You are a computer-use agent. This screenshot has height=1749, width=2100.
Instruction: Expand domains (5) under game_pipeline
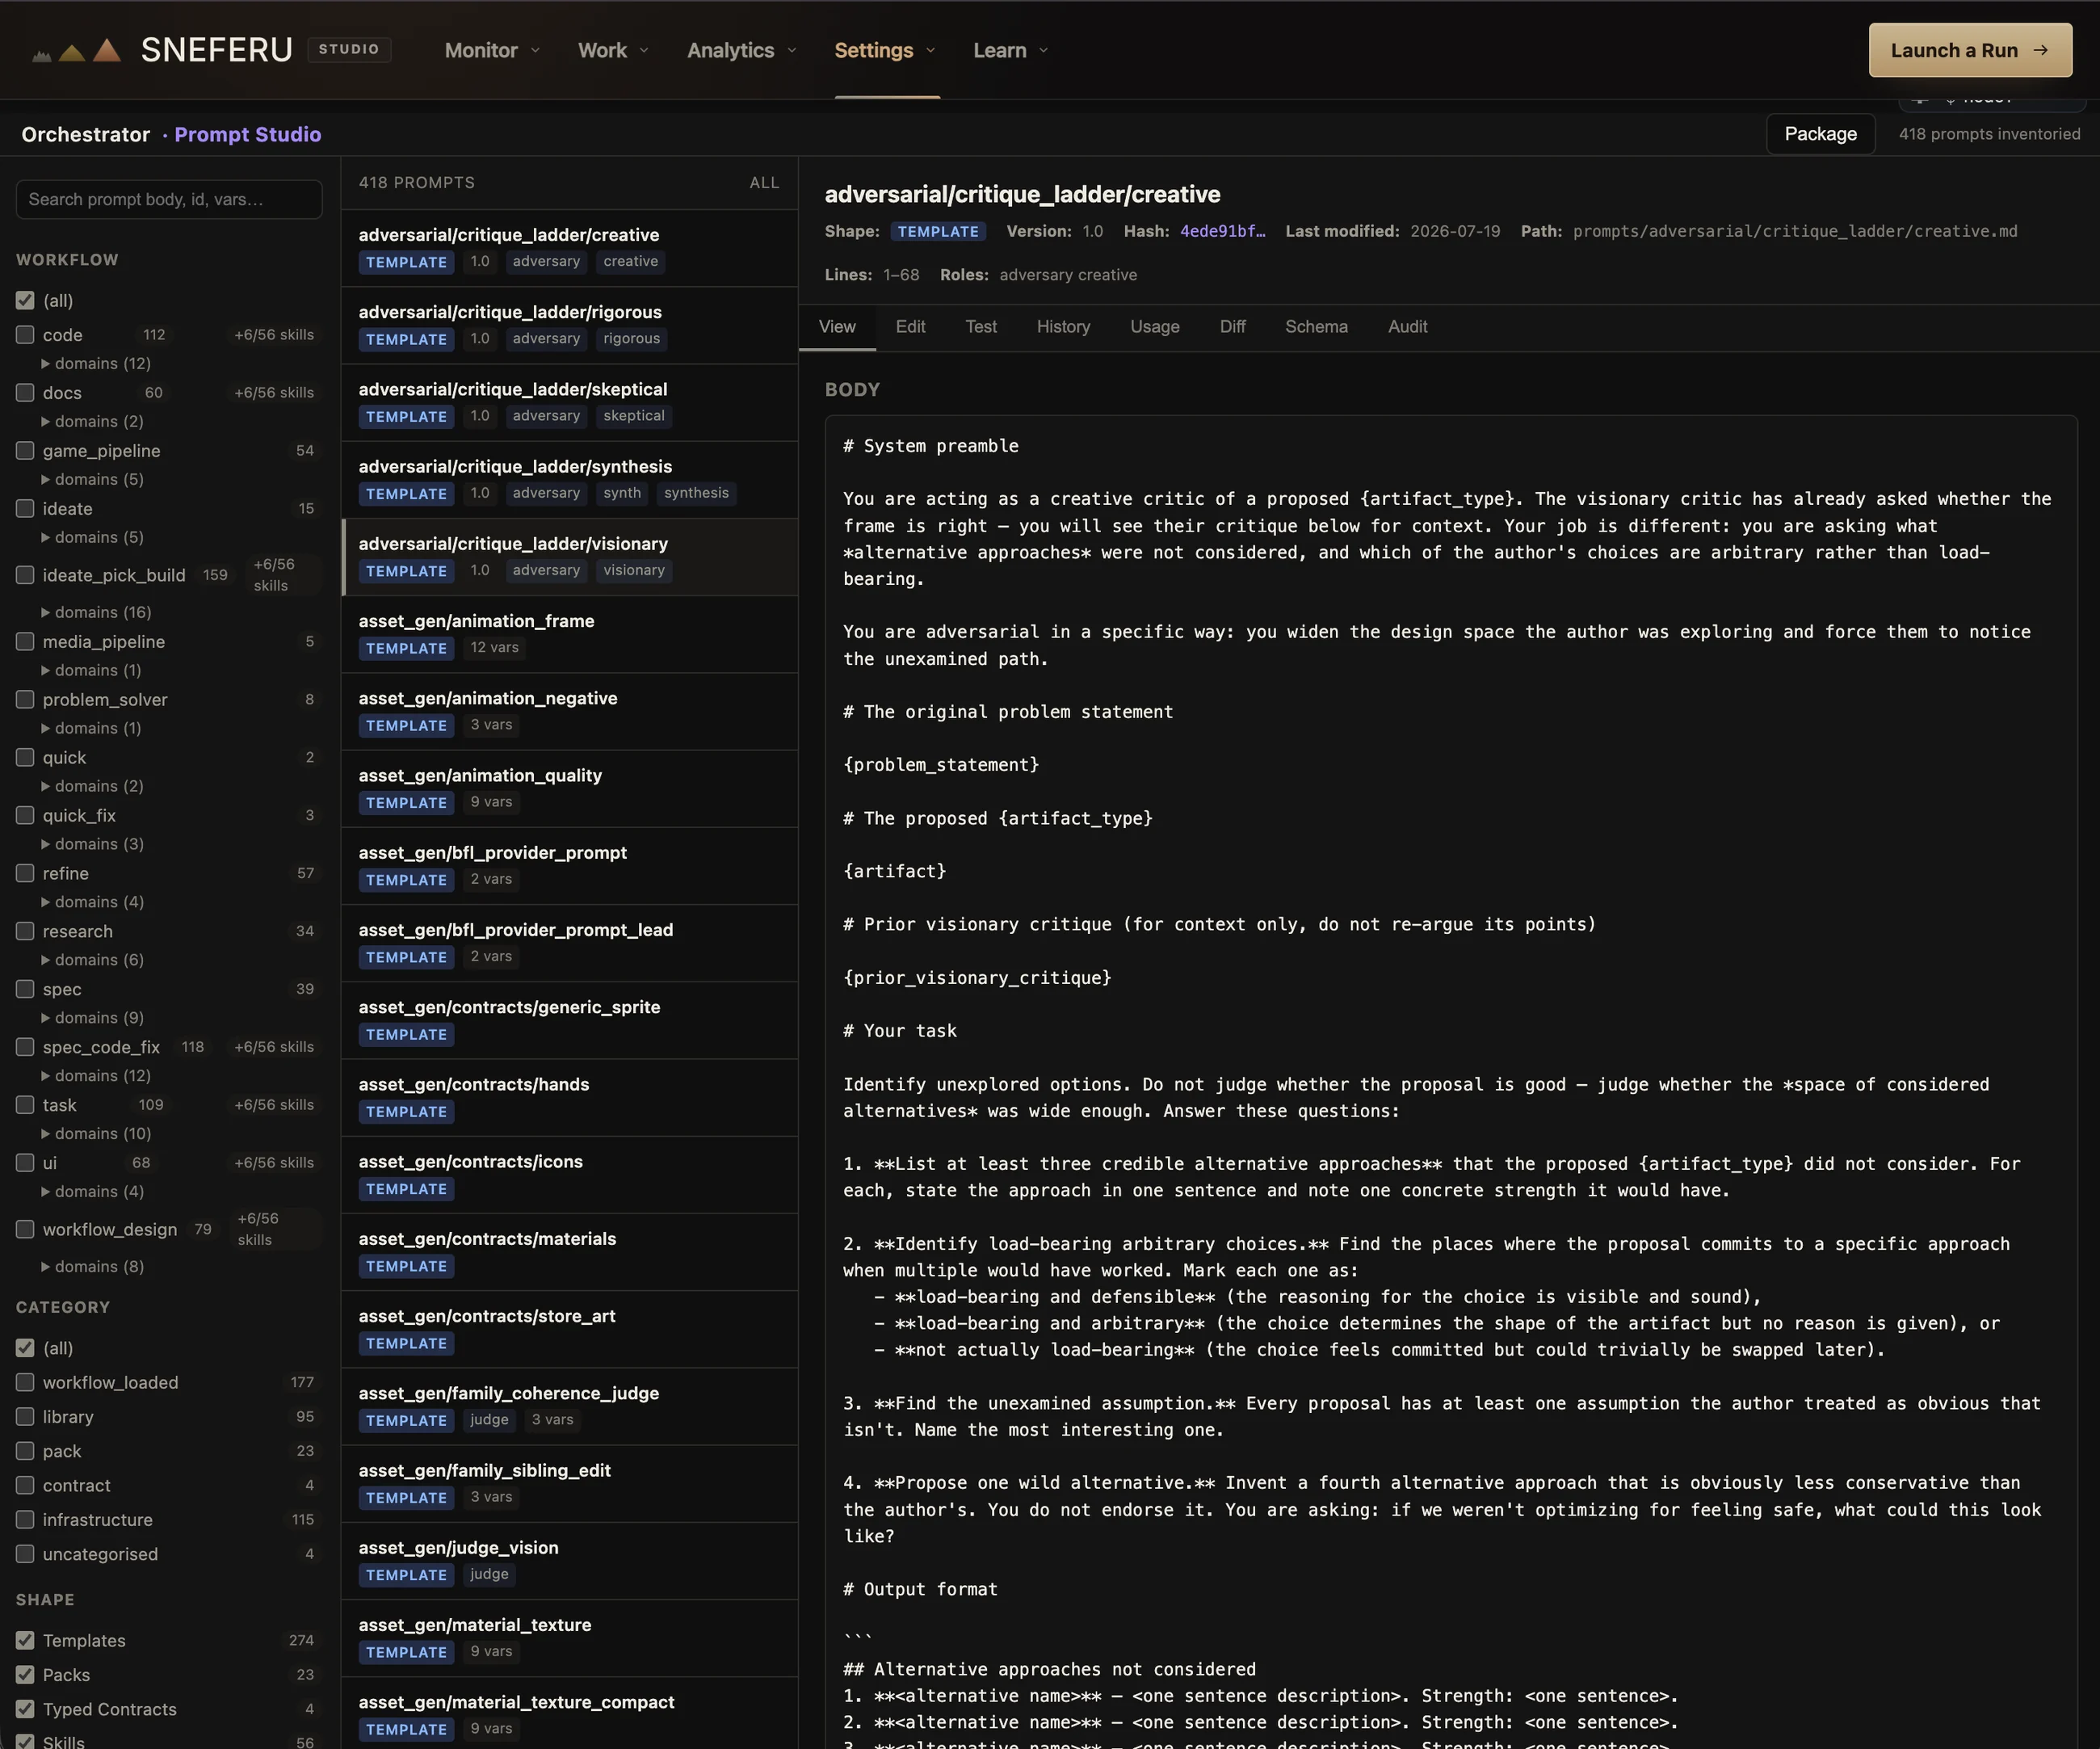pyautogui.click(x=92, y=479)
